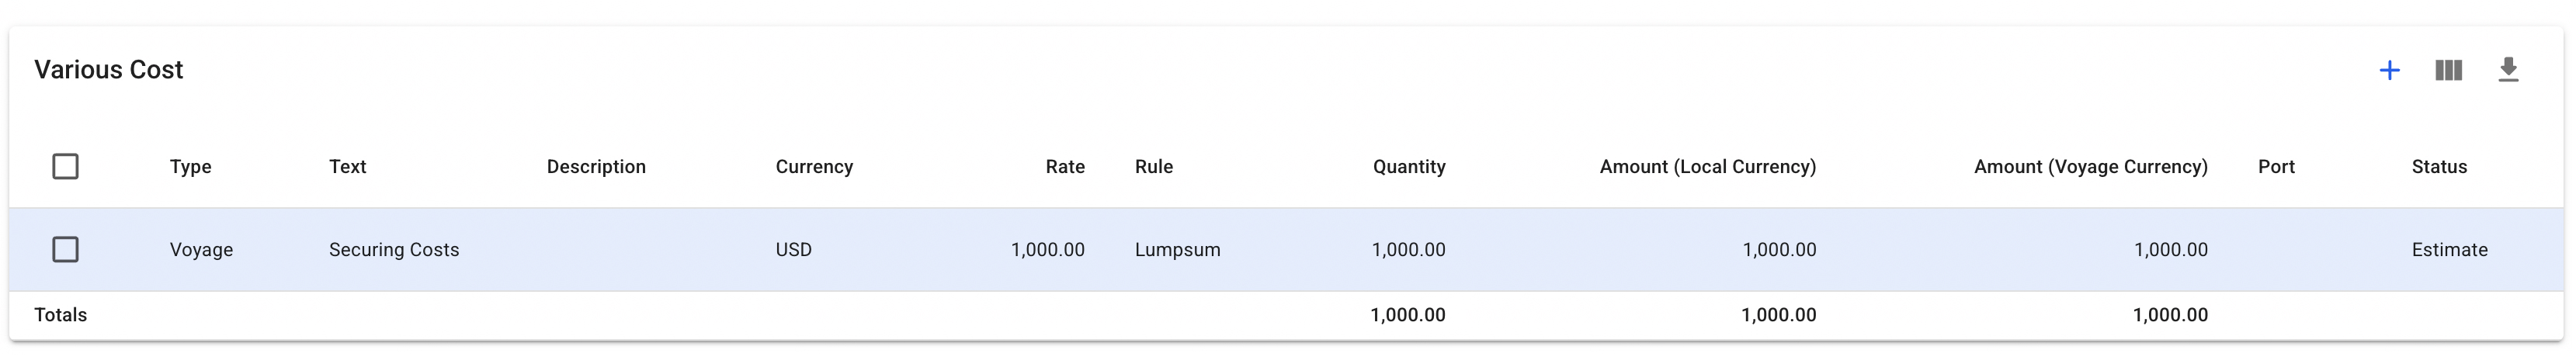Sort by the Status column header
This screenshot has height=357, width=2576.
click(2439, 167)
